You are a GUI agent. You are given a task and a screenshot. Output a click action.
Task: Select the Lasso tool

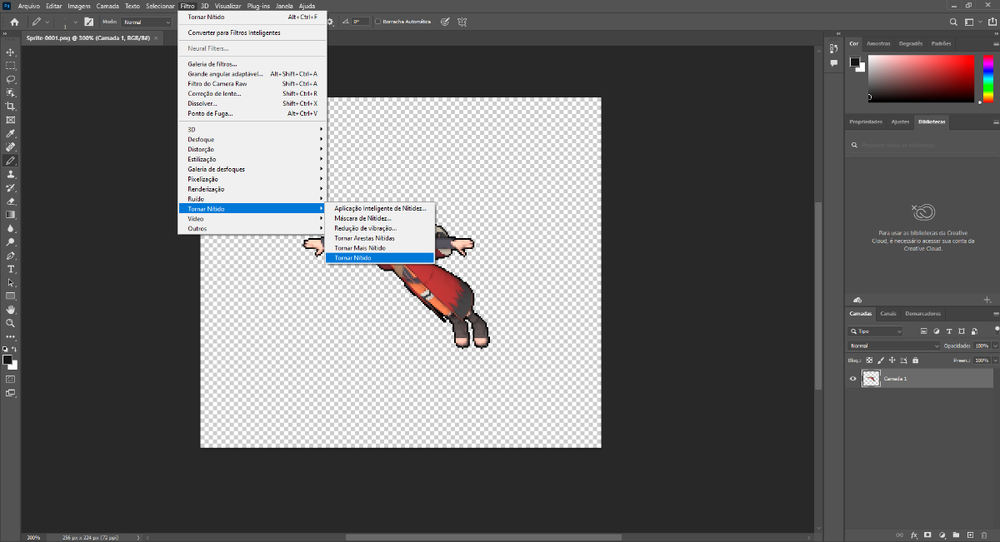(11, 79)
